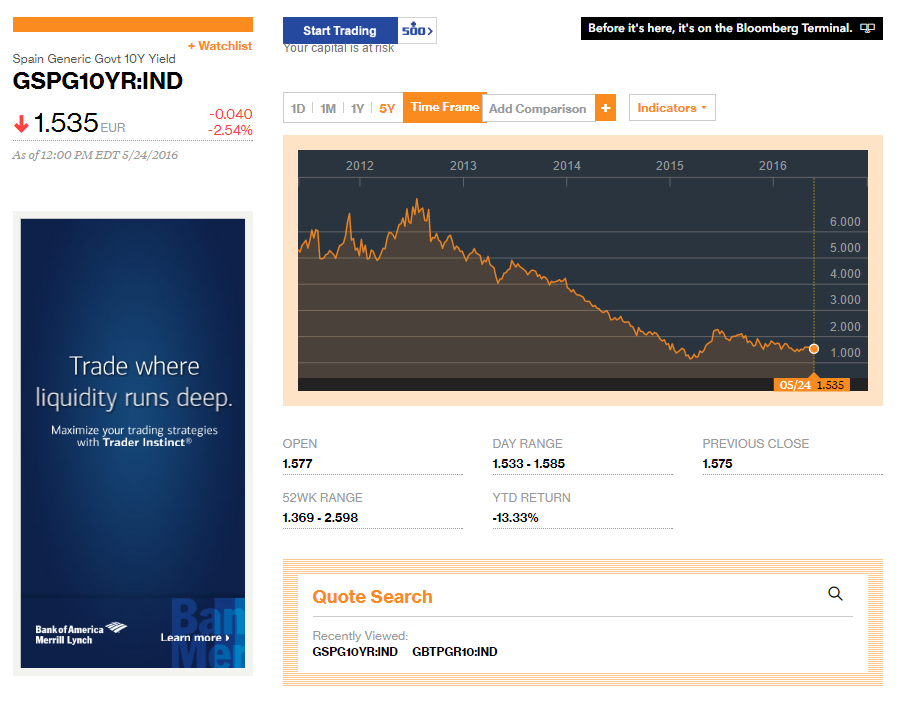
Task: Click the 1.535 current yield value
Action: point(66,123)
